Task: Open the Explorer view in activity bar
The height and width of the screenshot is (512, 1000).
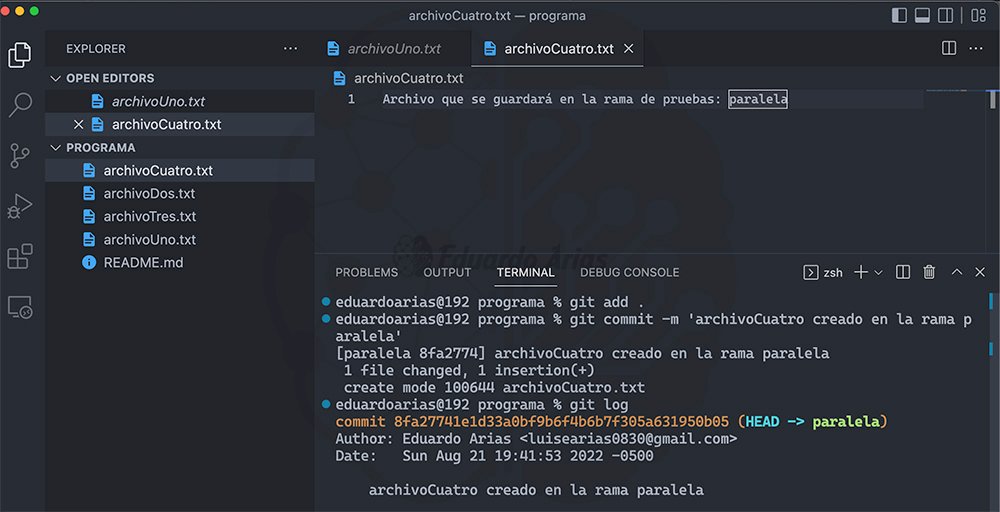Action: pos(19,55)
